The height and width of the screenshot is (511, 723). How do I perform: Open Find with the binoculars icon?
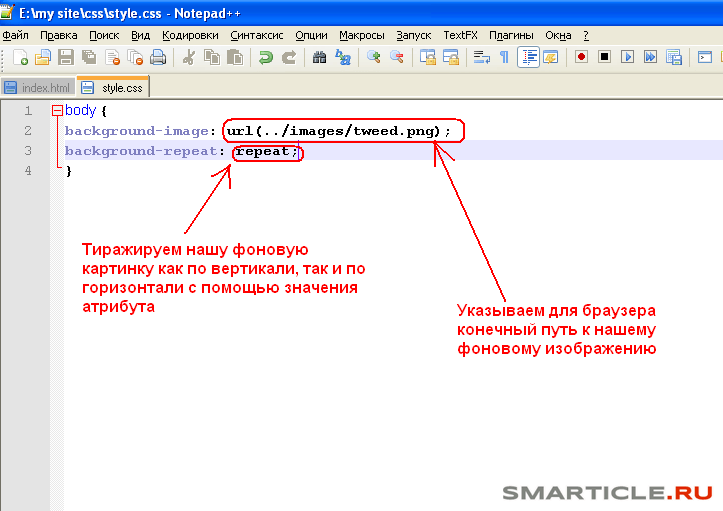[320, 58]
